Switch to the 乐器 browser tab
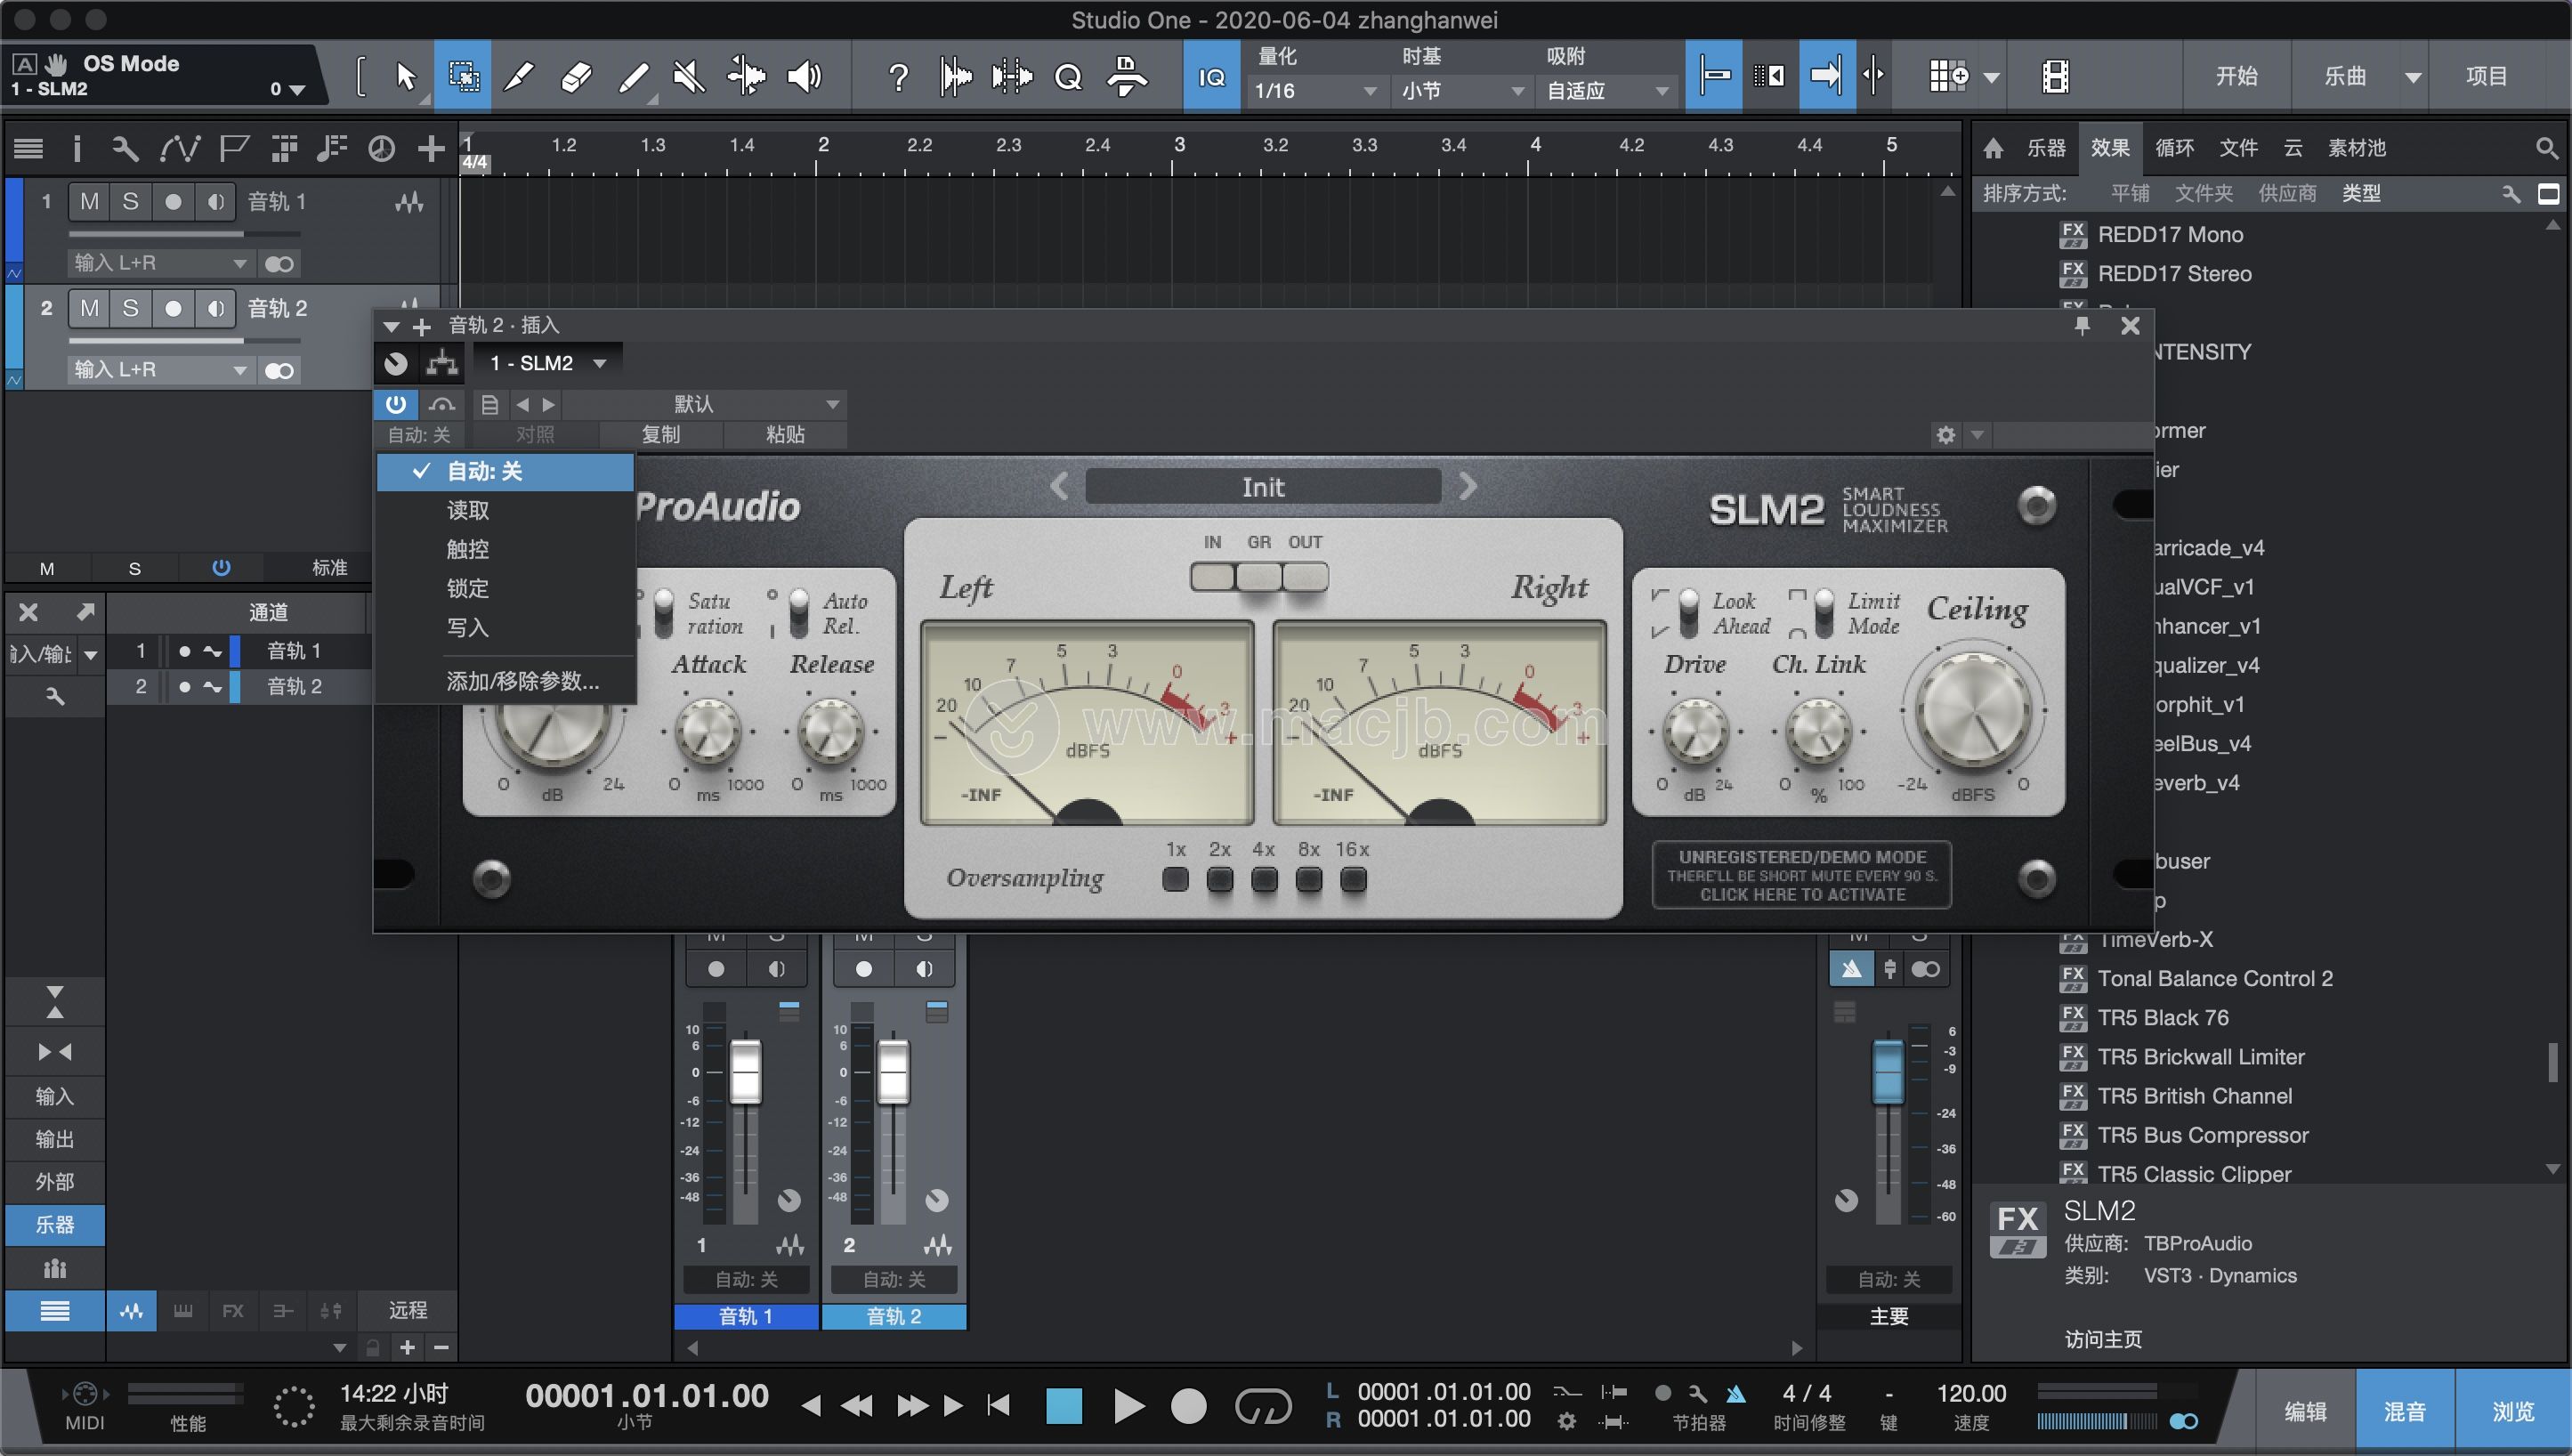The width and height of the screenshot is (2572, 1456). pos(2046,148)
